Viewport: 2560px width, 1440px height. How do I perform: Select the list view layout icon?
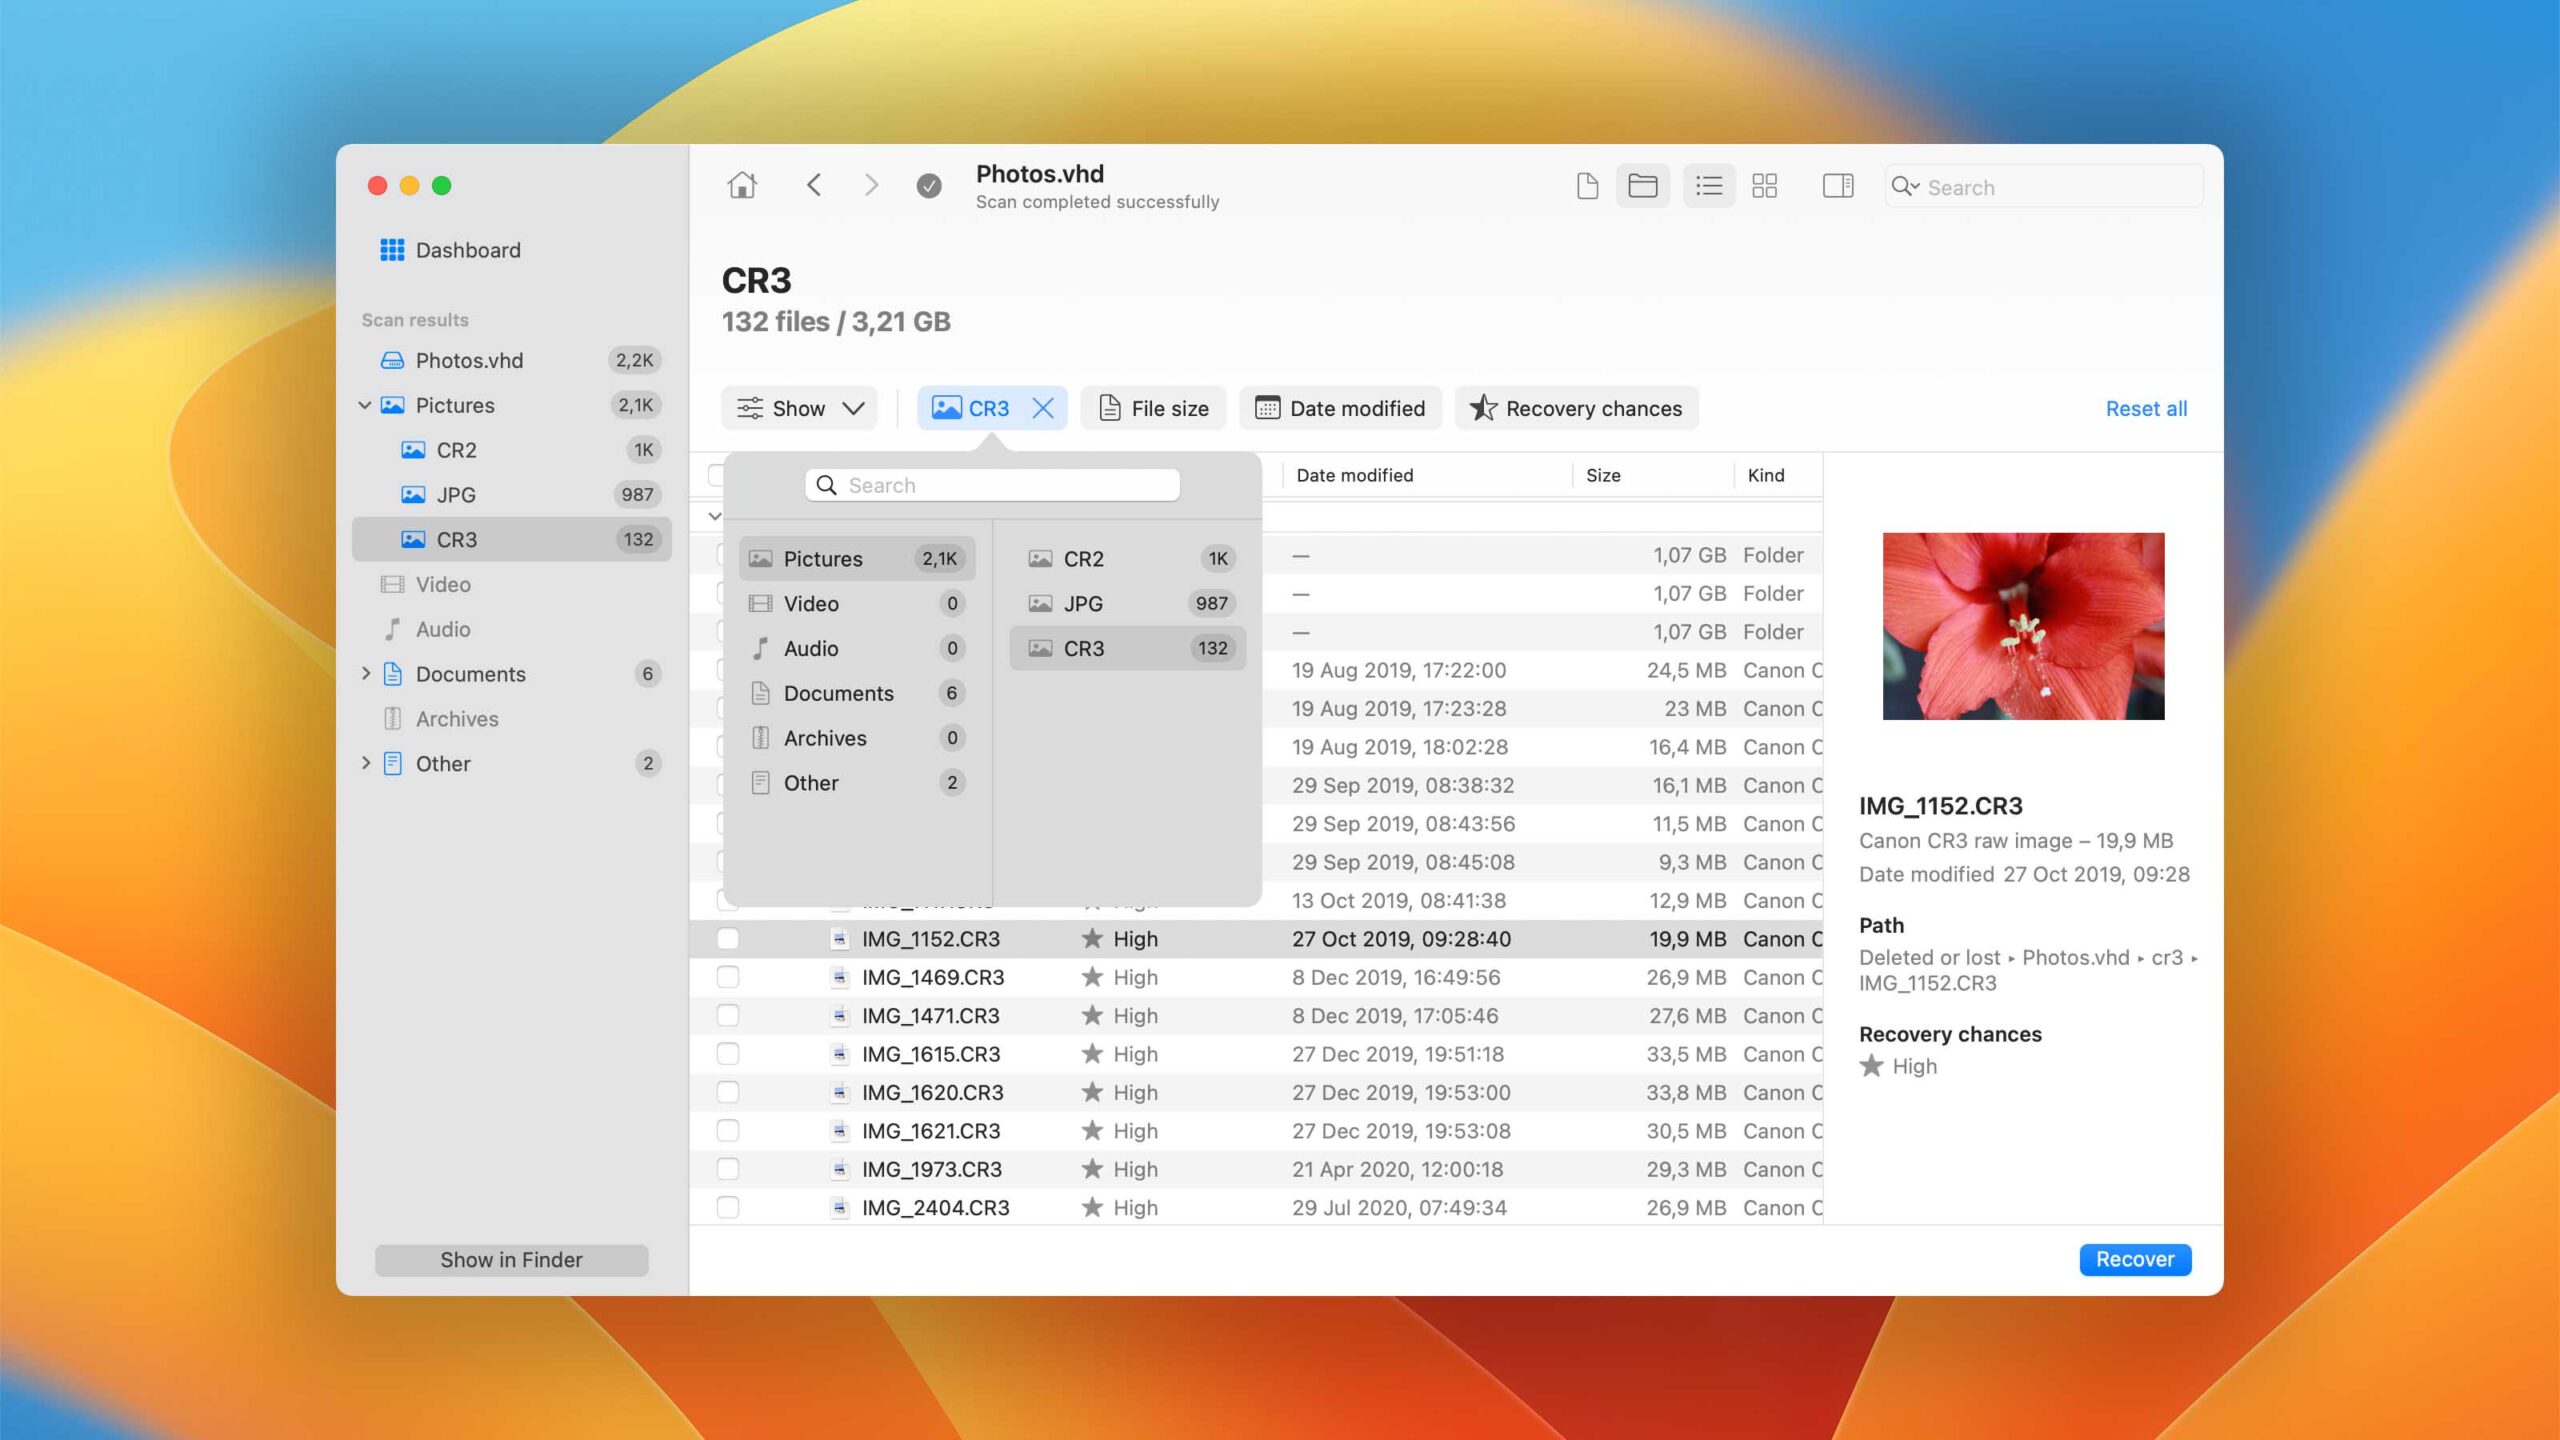[1709, 186]
